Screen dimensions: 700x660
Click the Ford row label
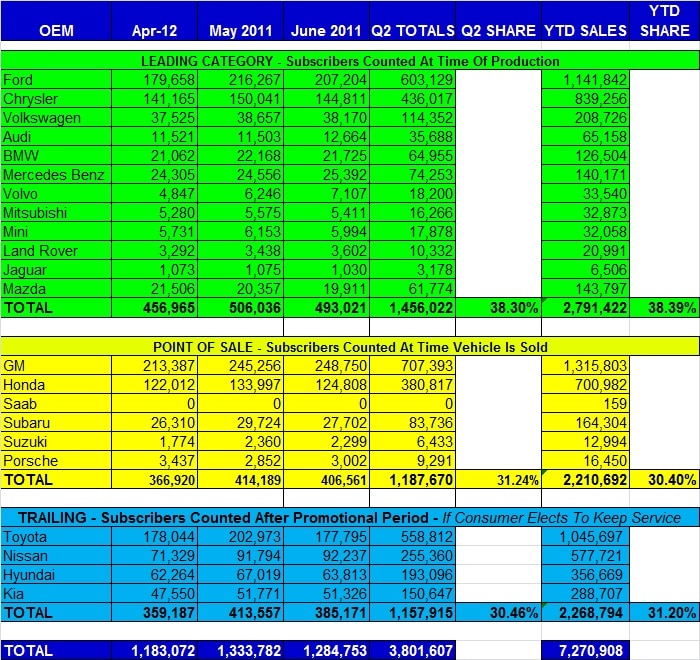tap(18, 80)
